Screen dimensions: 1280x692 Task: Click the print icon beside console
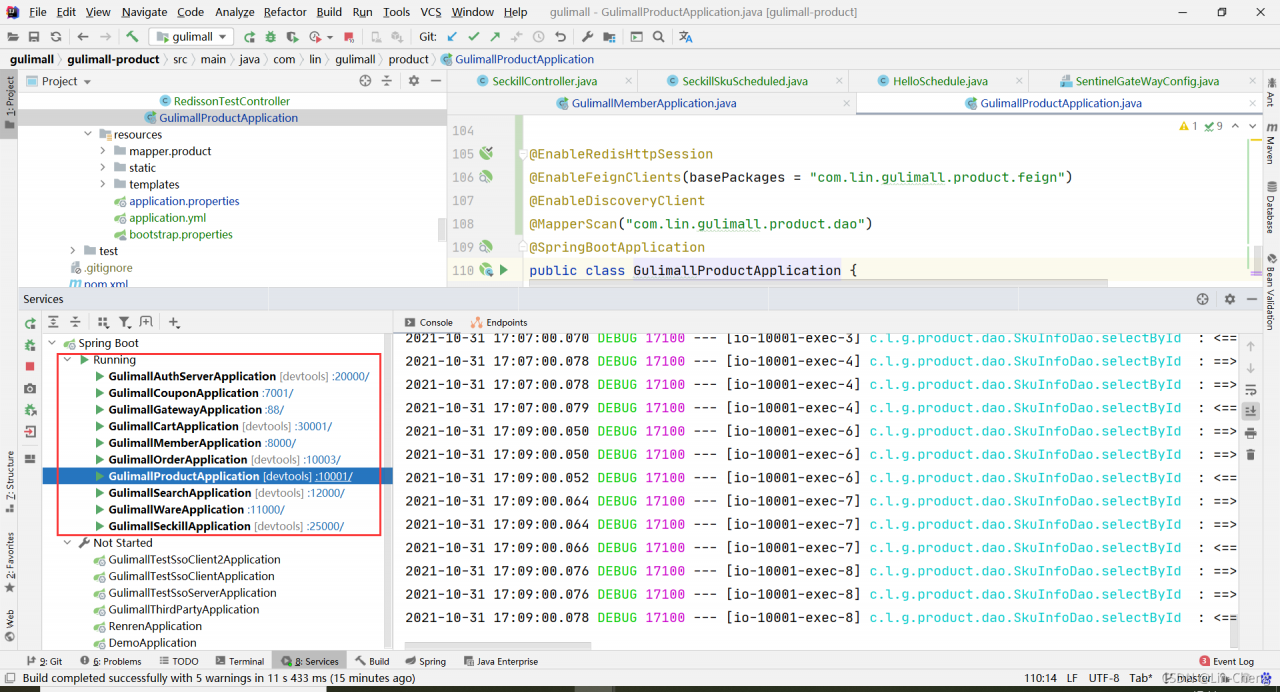click(1250, 433)
